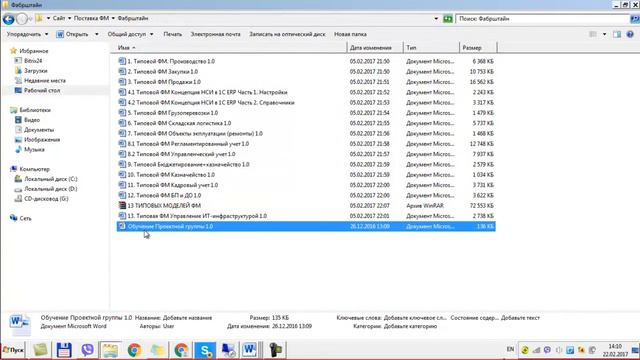Click Записать на оптический диск
The width and height of the screenshot is (640, 360).
coord(287,34)
